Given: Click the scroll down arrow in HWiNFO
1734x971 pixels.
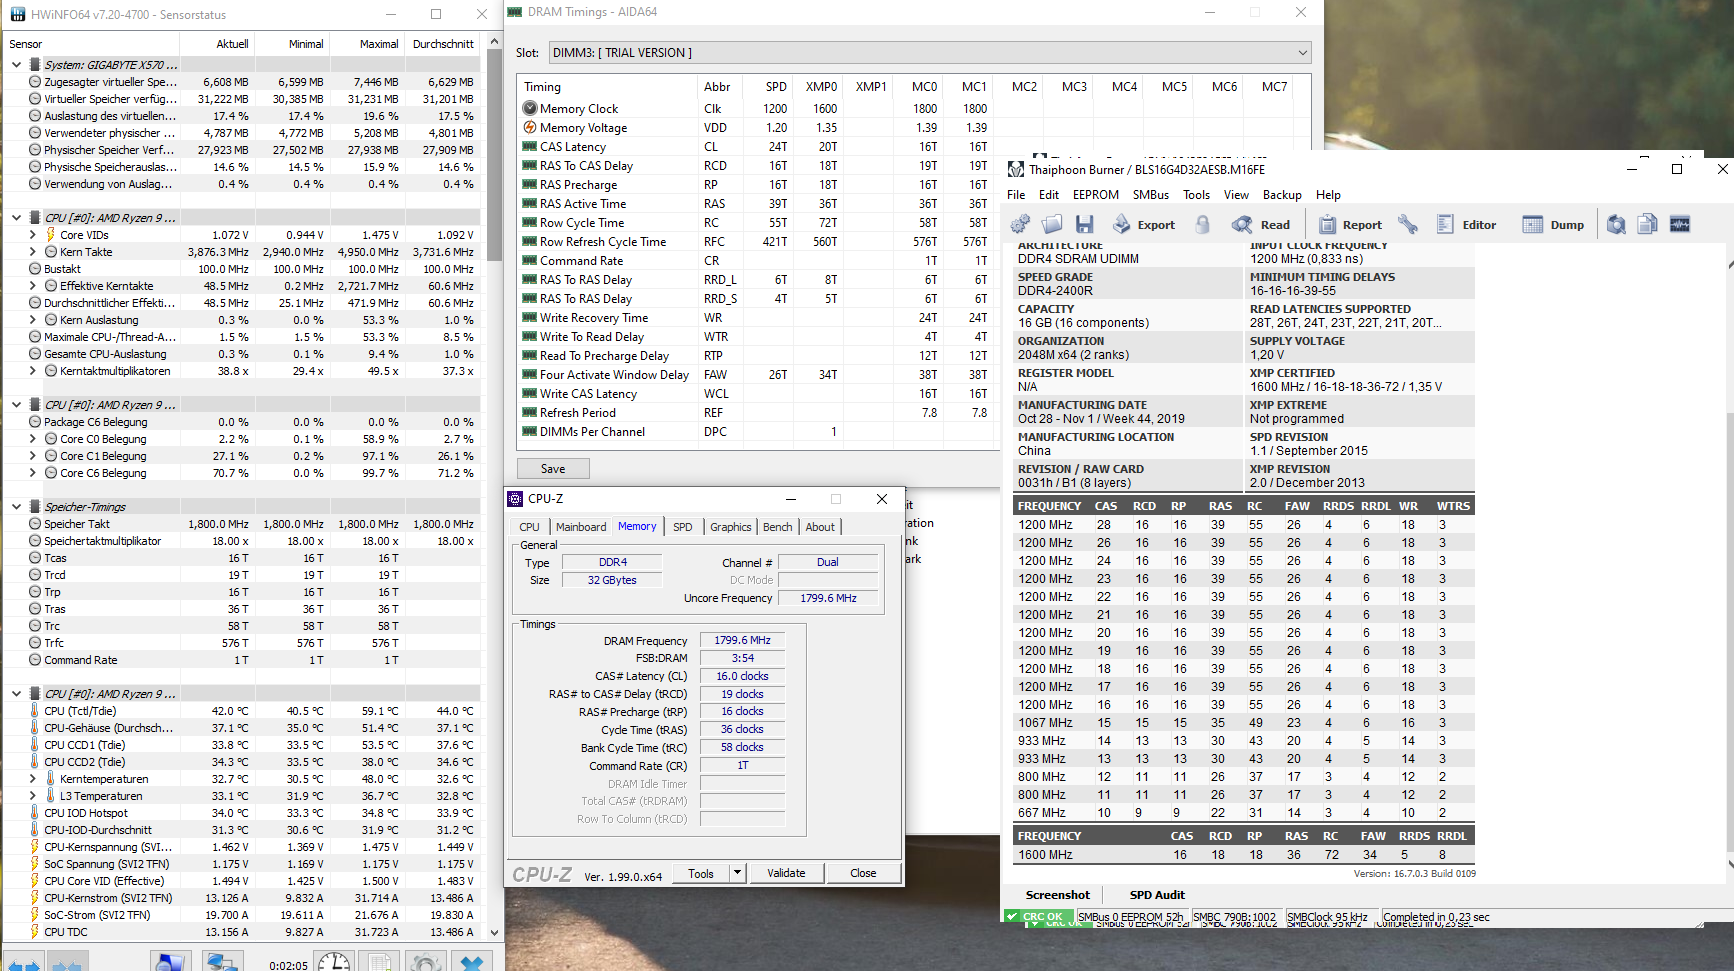Looking at the screenshot, I should click(494, 932).
